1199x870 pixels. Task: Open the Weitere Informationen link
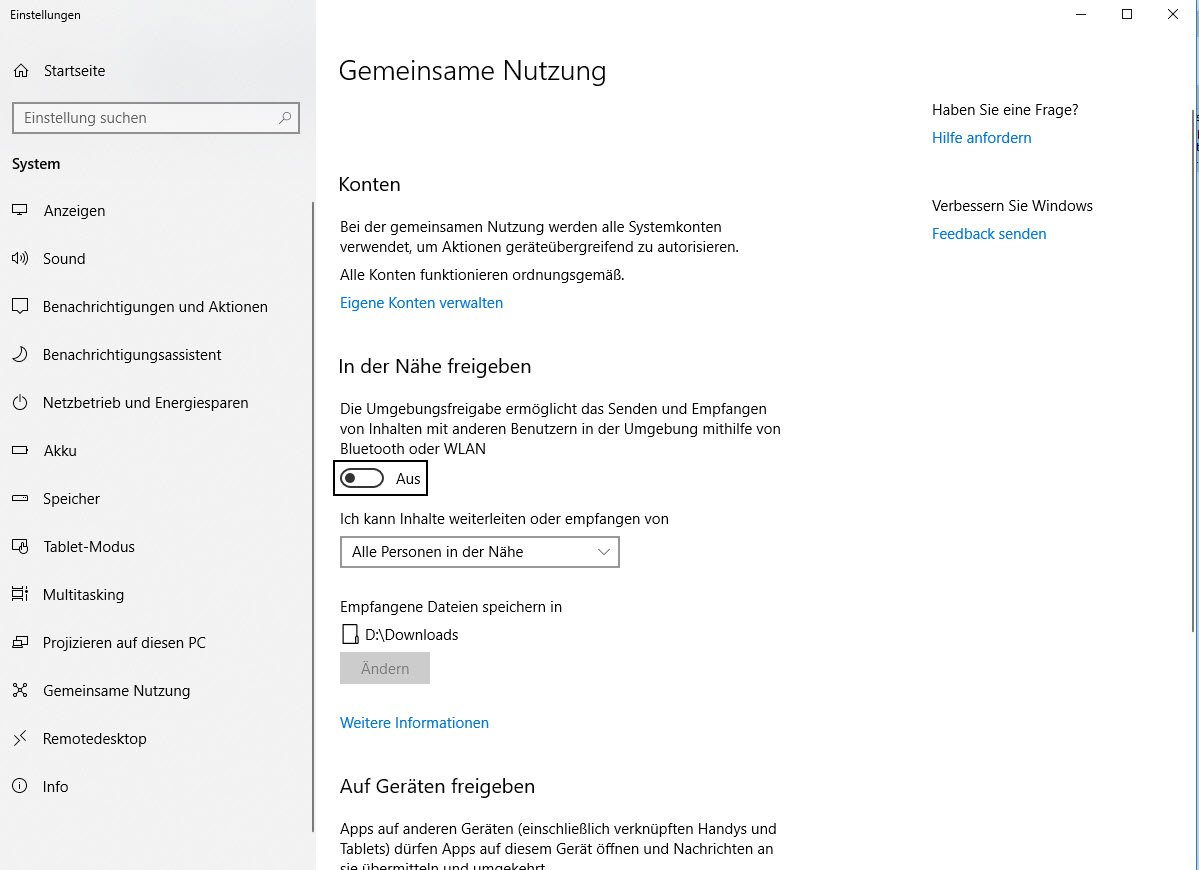click(x=414, y=723)
